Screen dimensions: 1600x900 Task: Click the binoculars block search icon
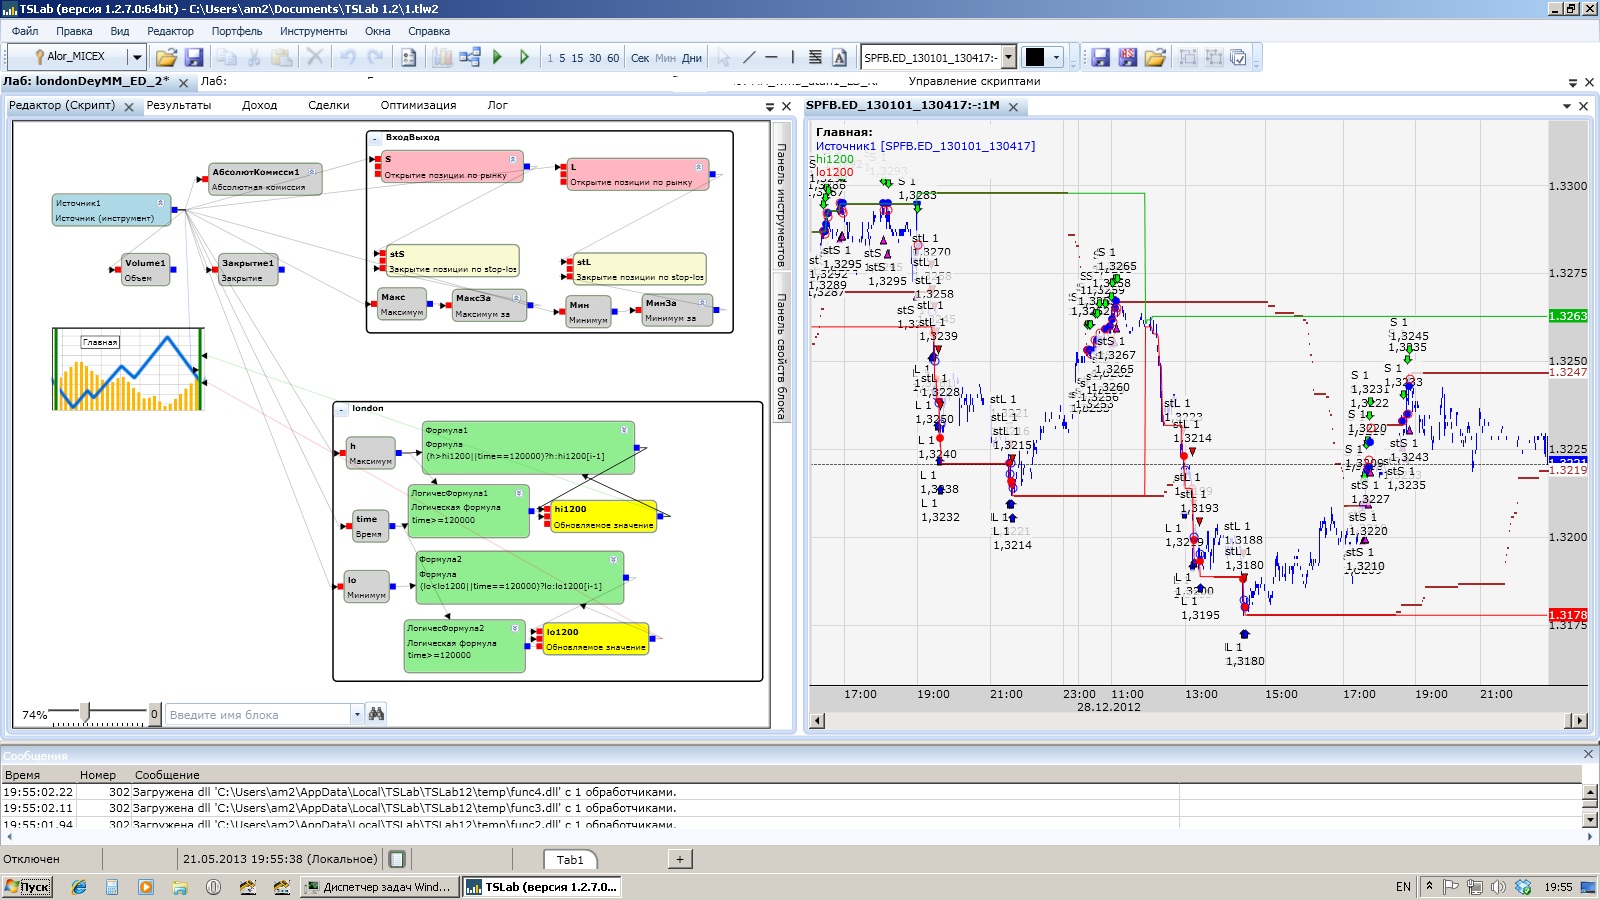click(x=376, y=714)
